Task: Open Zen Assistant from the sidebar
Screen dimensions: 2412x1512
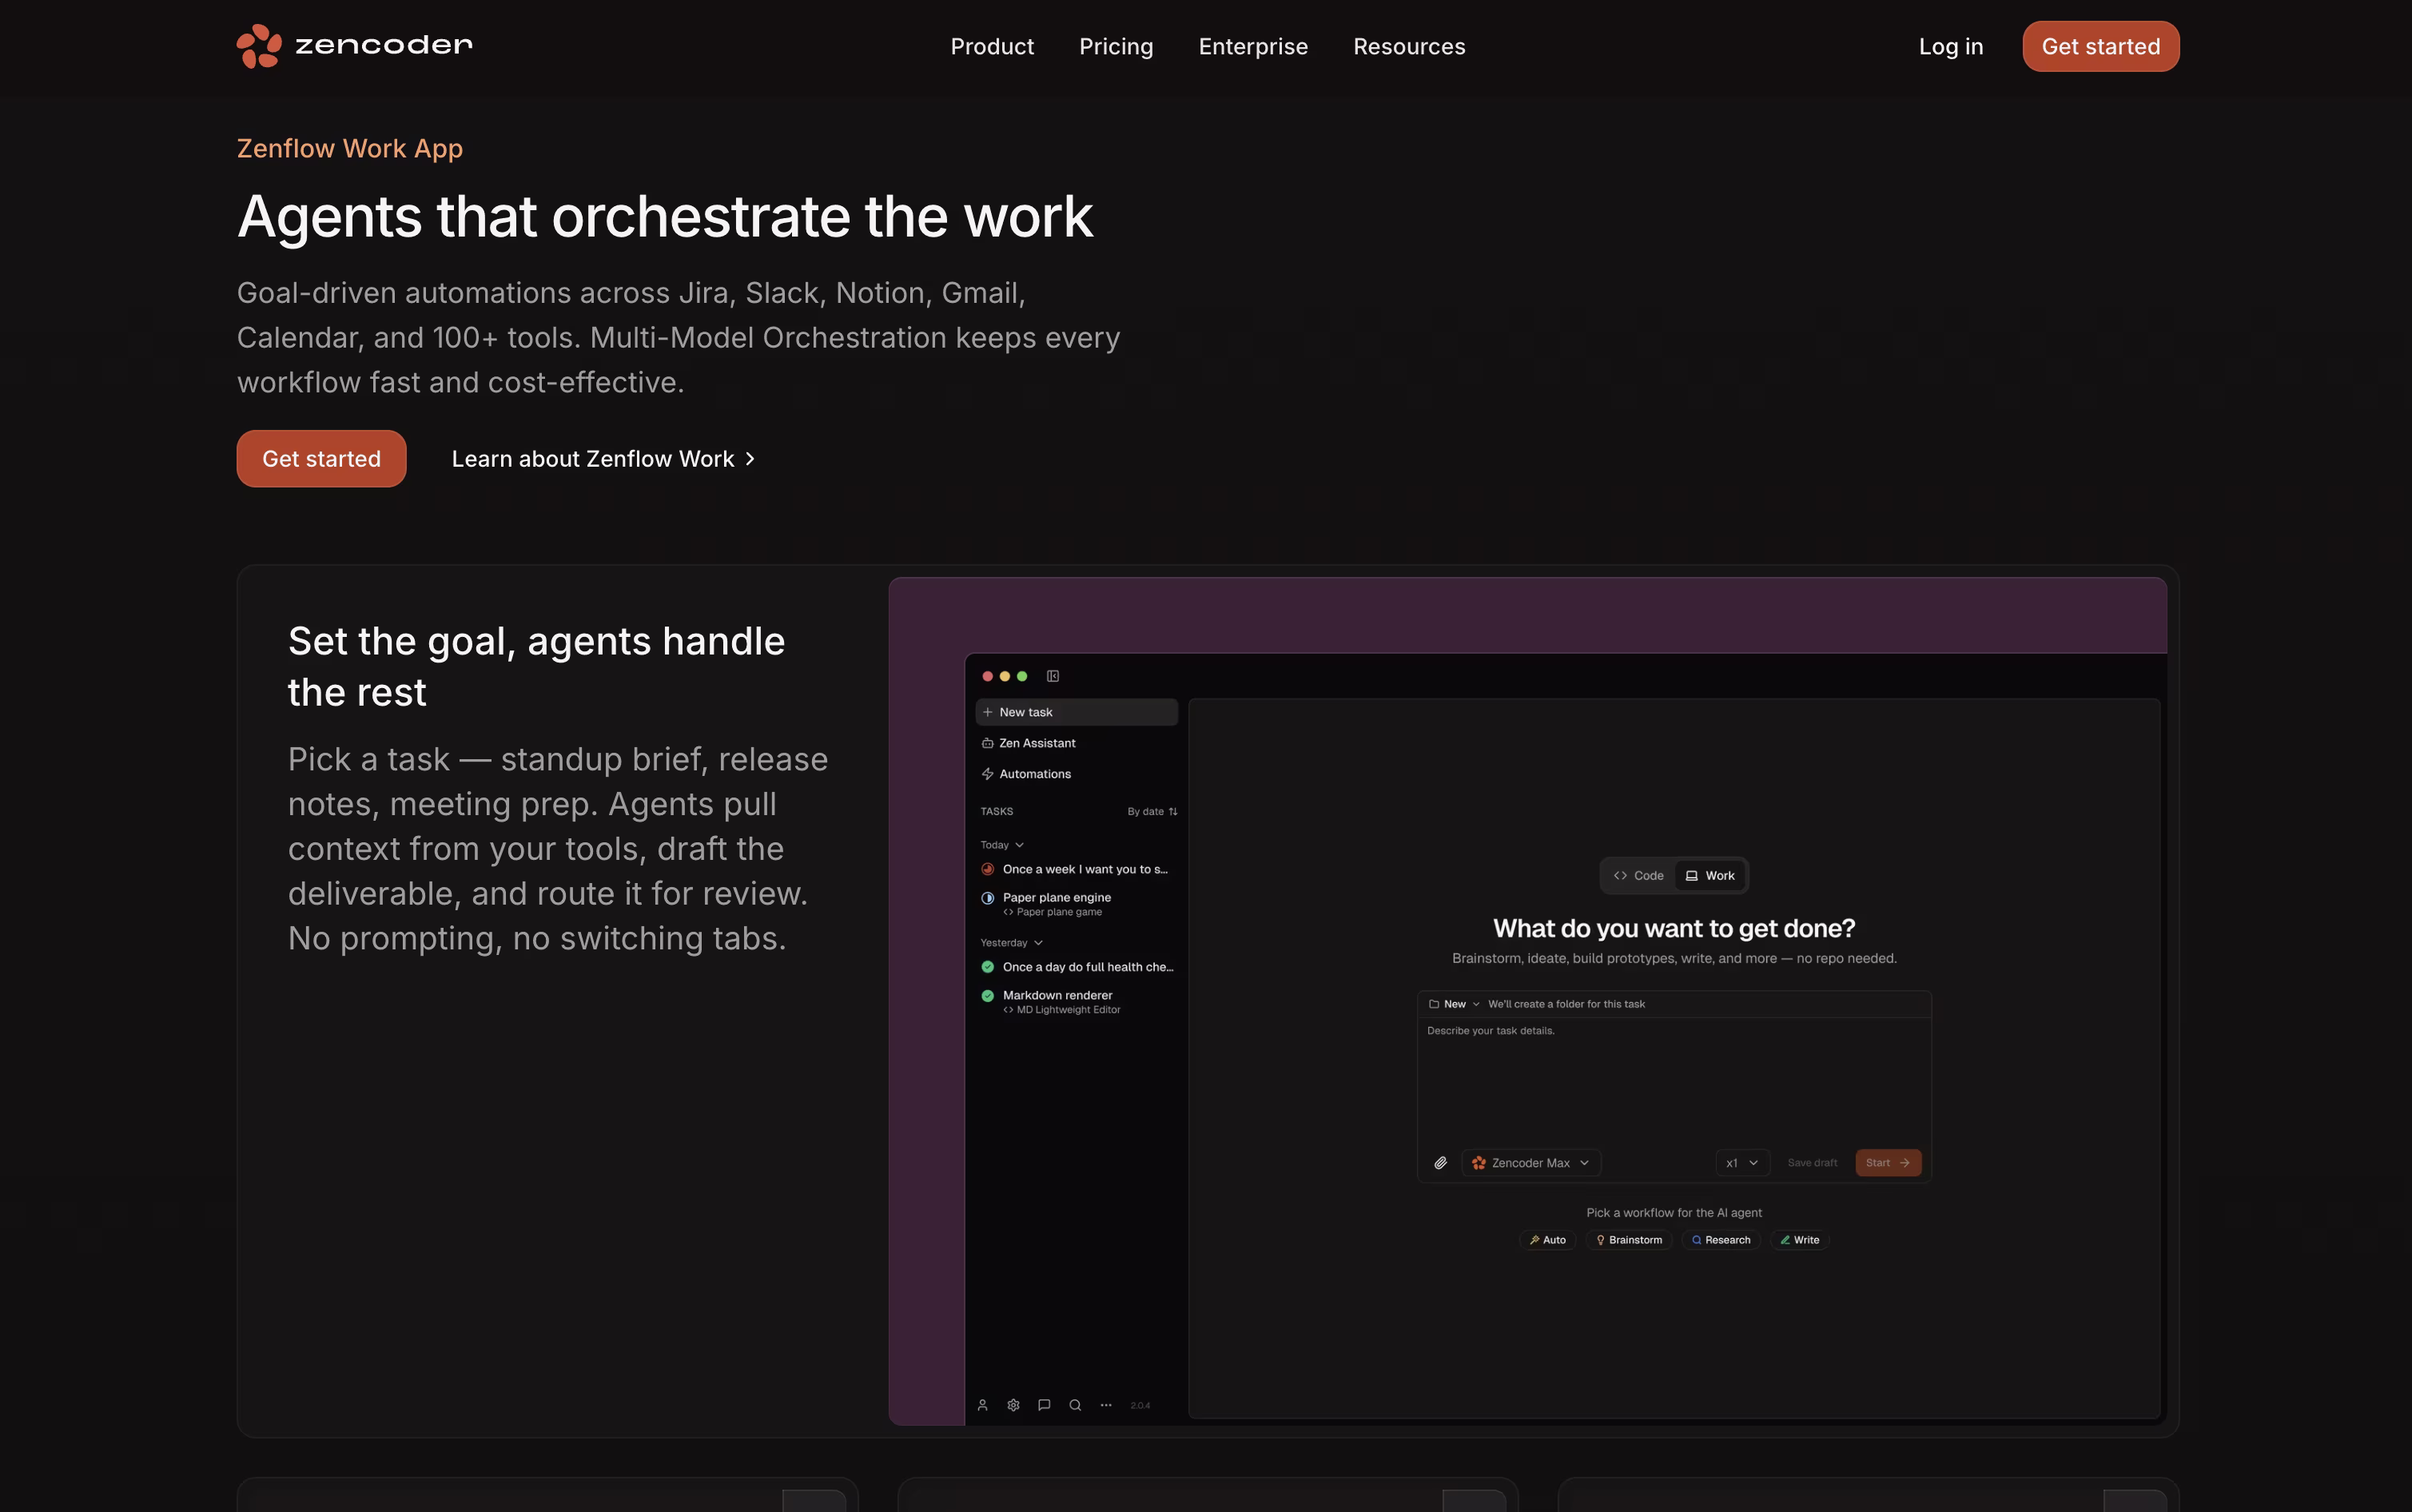Action: coord(1028,743)
